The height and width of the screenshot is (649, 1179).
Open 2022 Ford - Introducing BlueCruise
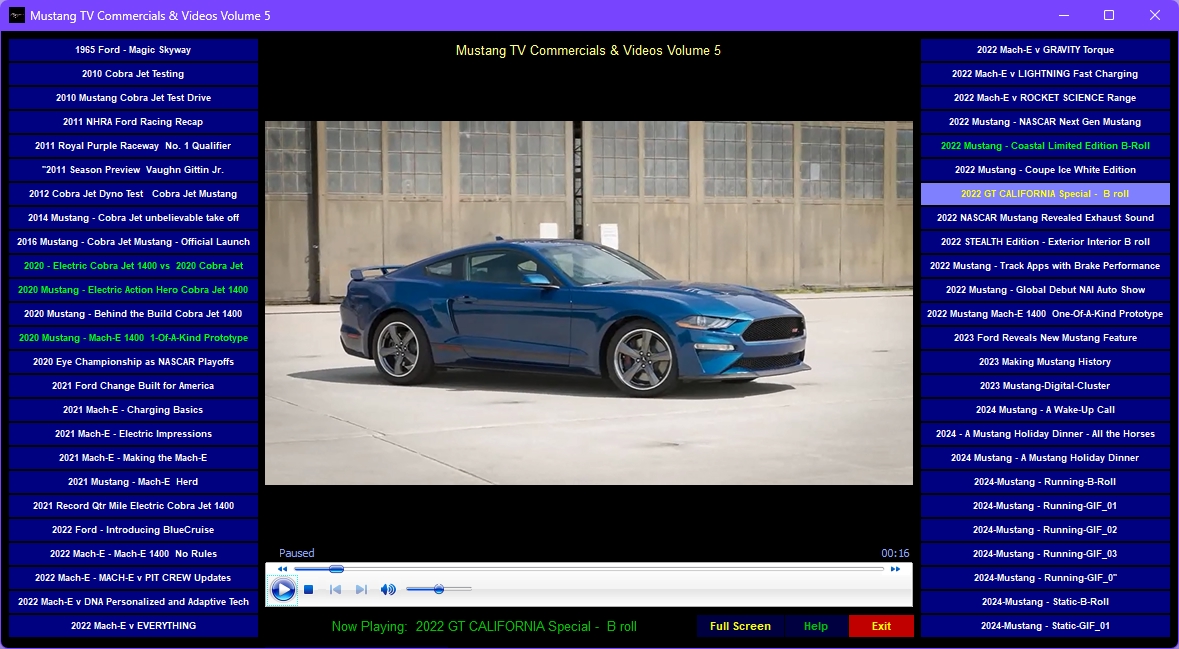pos(133,530)
